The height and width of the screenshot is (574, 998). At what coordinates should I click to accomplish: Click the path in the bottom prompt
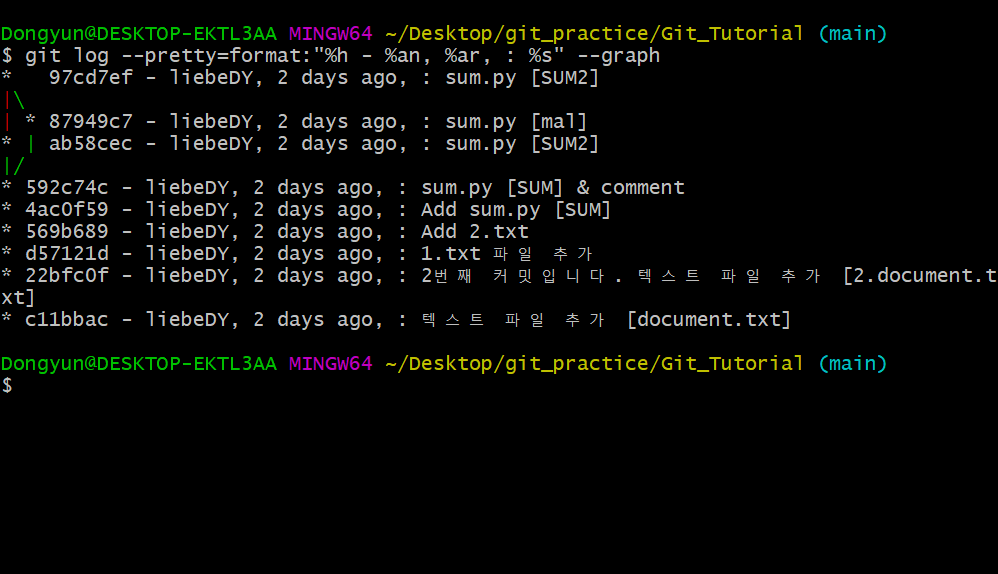coord(594,364)
